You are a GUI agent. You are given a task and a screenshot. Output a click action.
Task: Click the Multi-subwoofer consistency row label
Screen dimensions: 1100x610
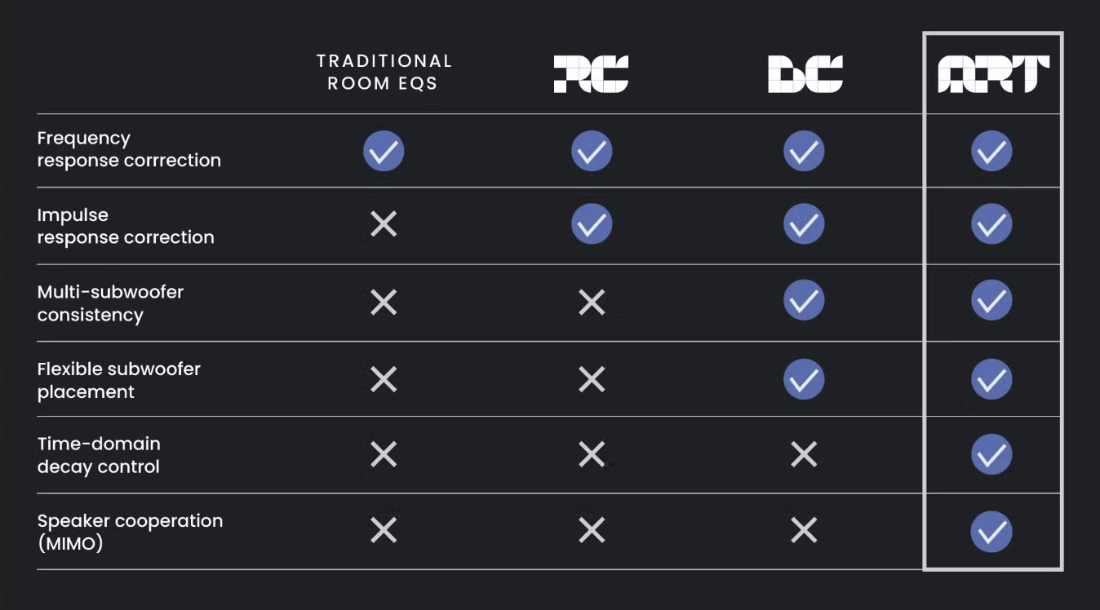coord(110,304)
